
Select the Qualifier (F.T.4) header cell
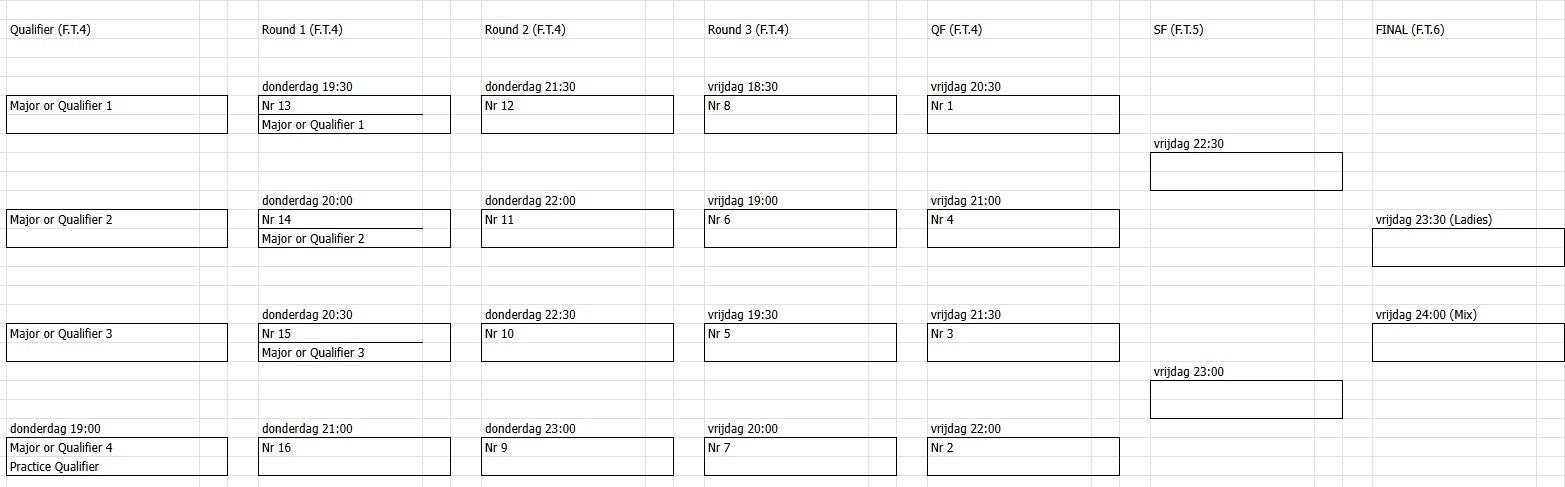50,30
